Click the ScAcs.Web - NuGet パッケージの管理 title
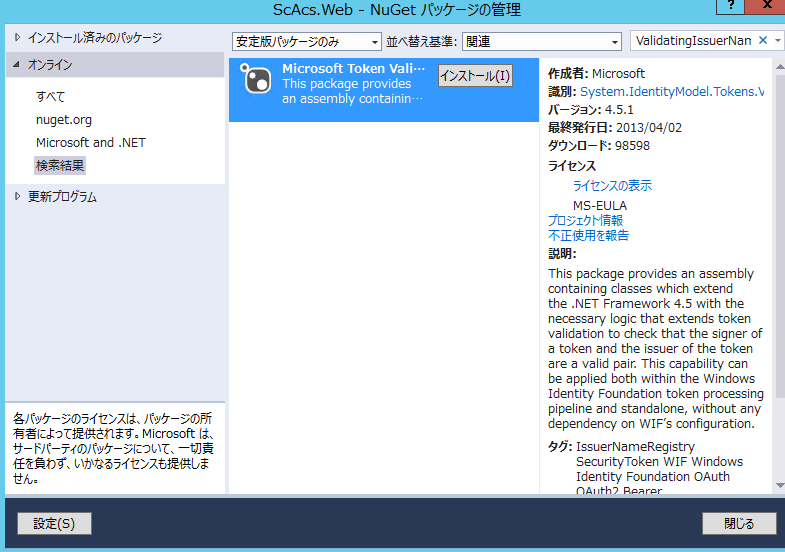 [x=397, y=10]
